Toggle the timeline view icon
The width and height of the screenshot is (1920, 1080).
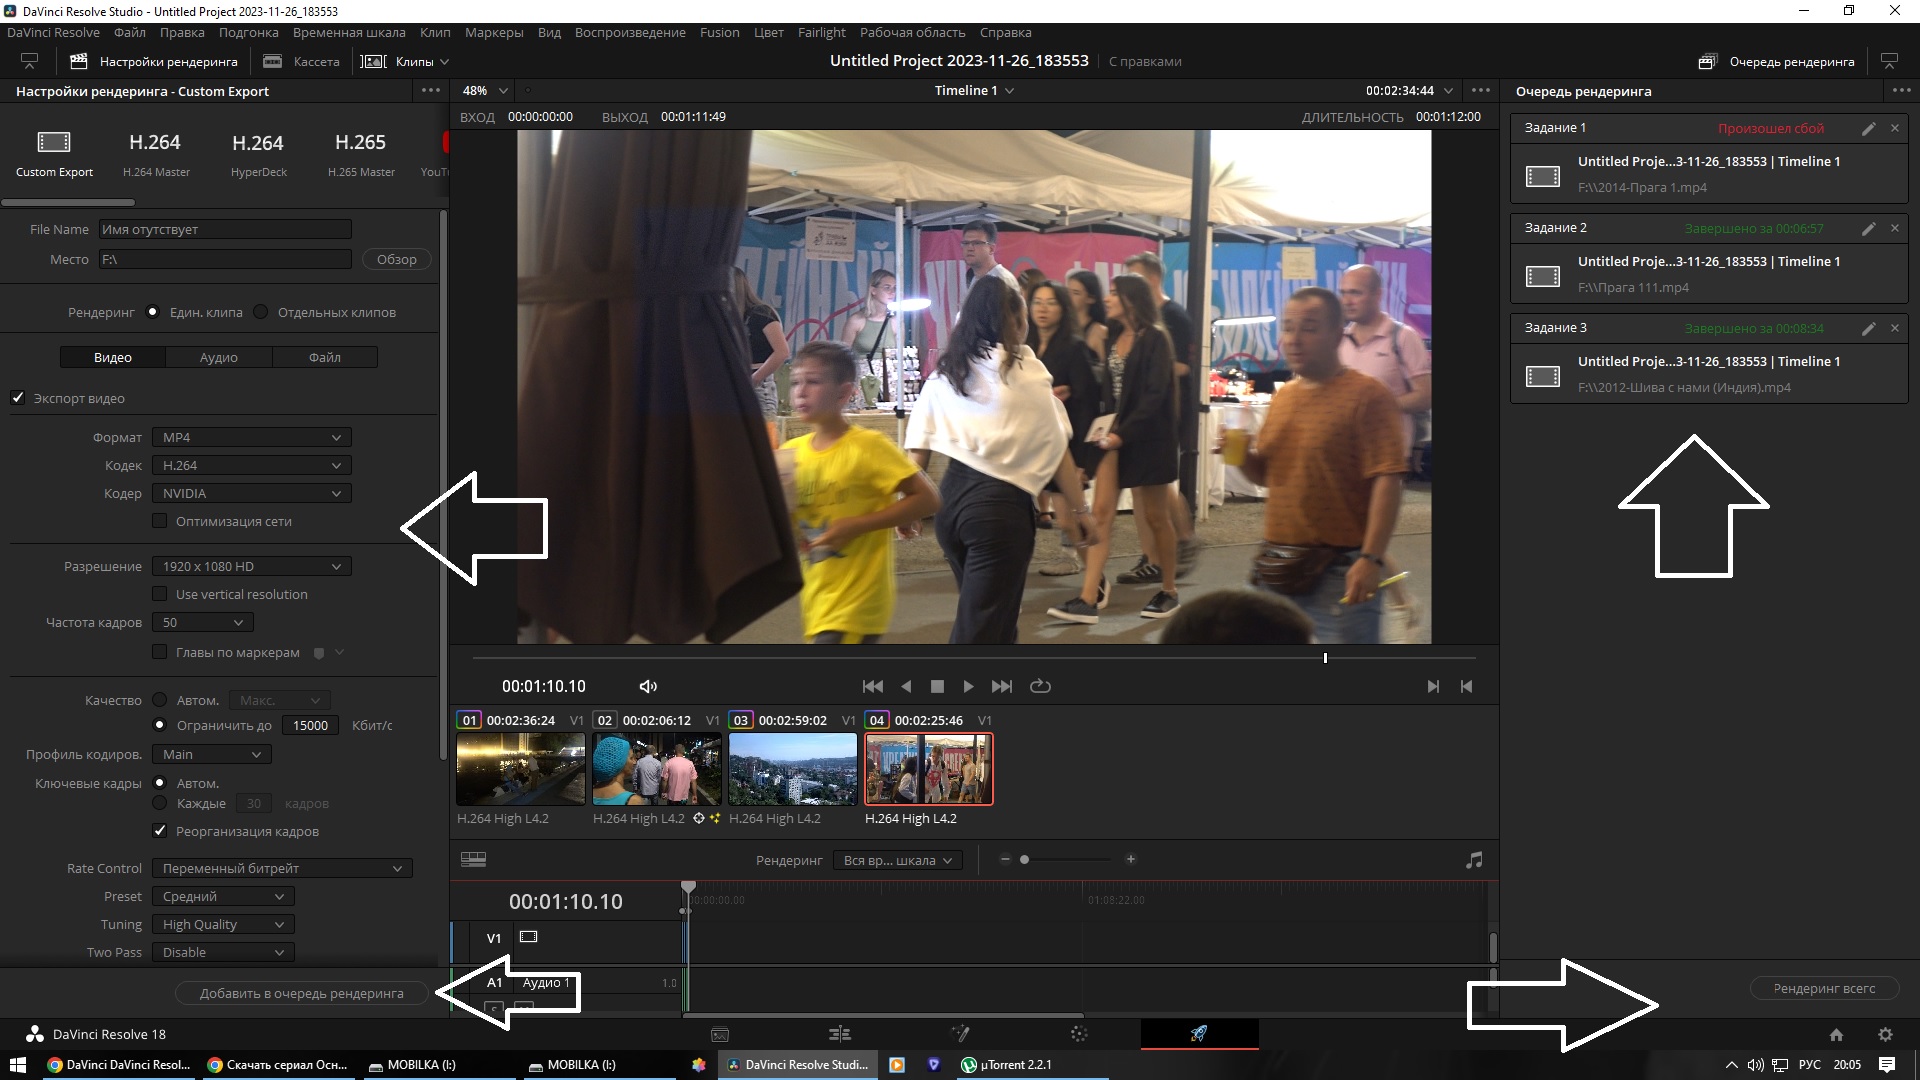click(x=473, y=860)
